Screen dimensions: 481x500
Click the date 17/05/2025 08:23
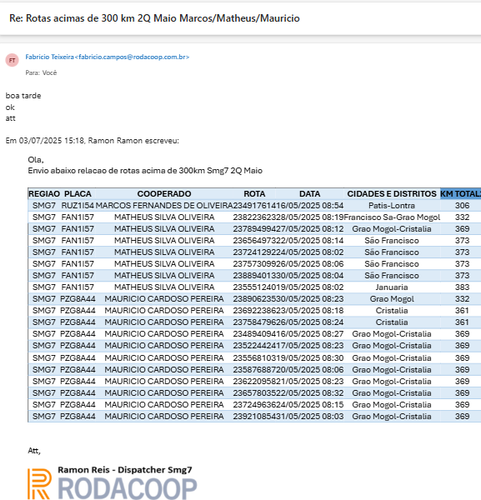[310, 345]
